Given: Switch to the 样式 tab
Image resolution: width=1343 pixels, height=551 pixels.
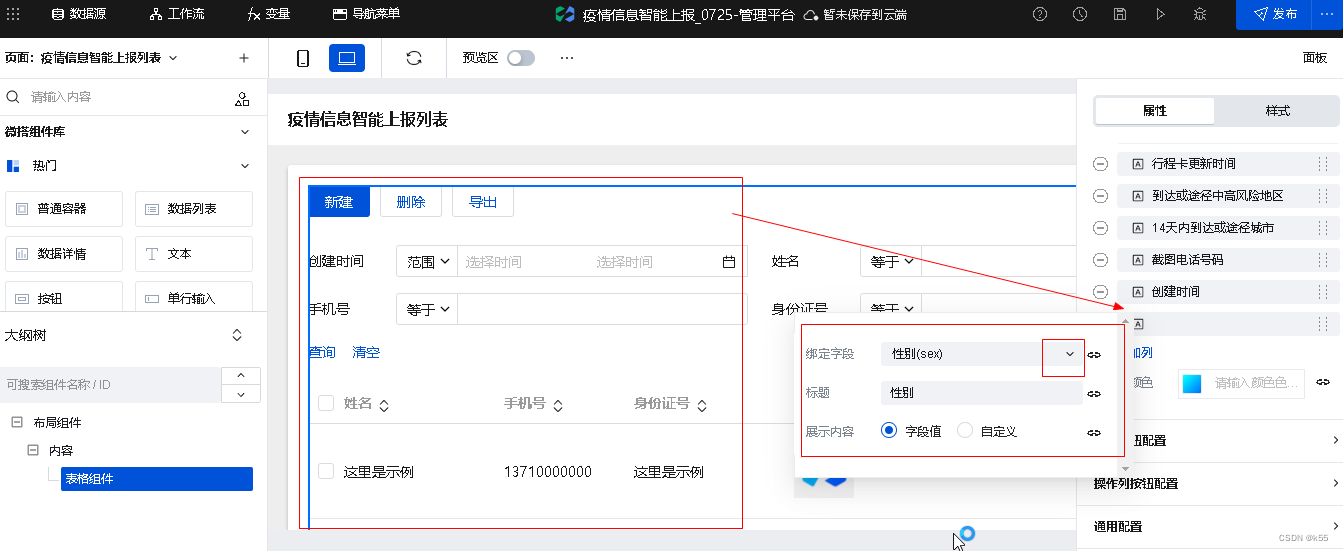Looking at the screenshot, I should [1277, 111].
